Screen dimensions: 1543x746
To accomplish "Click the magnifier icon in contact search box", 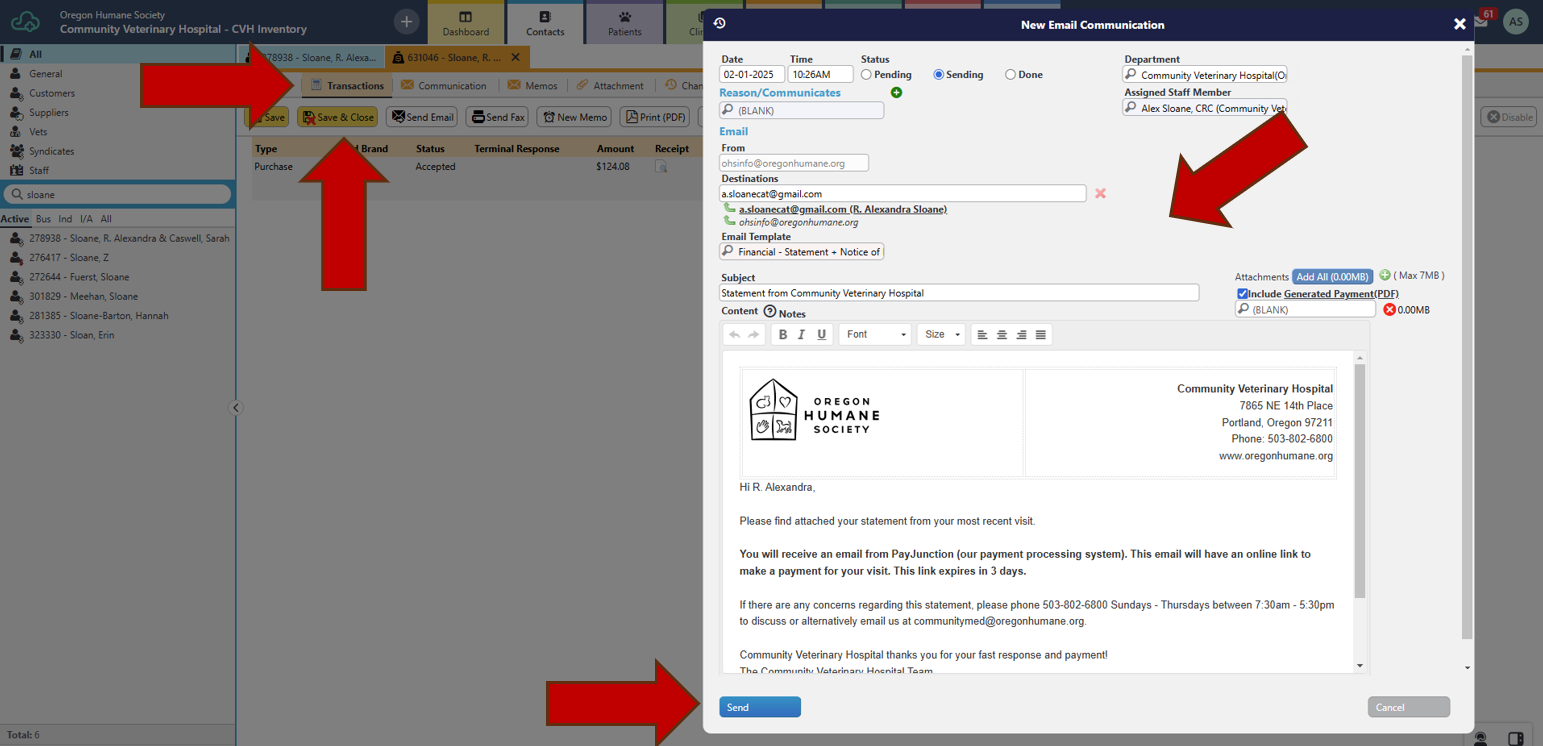I will [17, 194].
